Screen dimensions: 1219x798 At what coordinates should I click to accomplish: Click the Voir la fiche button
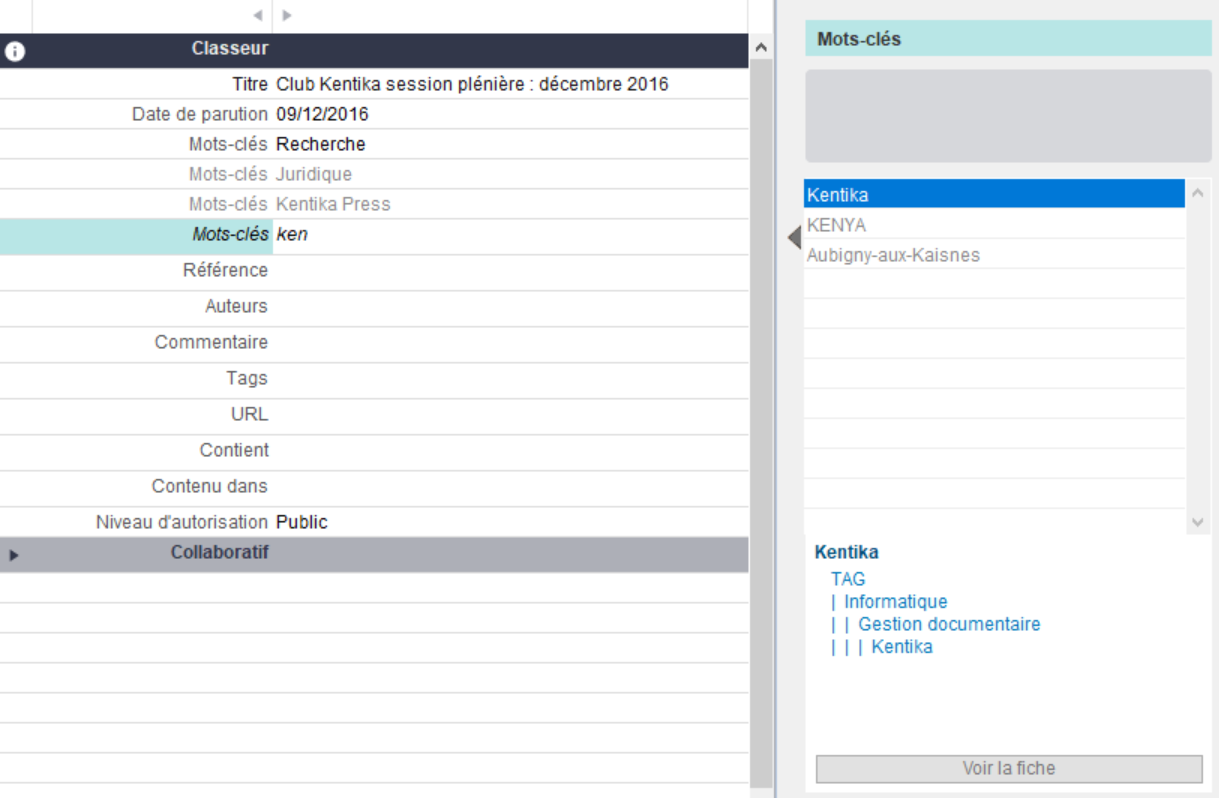[1009, 769]
